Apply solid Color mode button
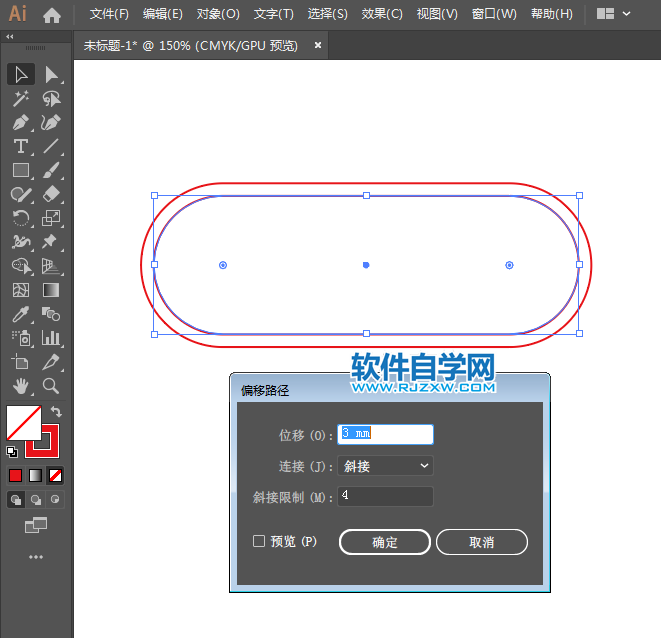 click(x=16, y=476)
